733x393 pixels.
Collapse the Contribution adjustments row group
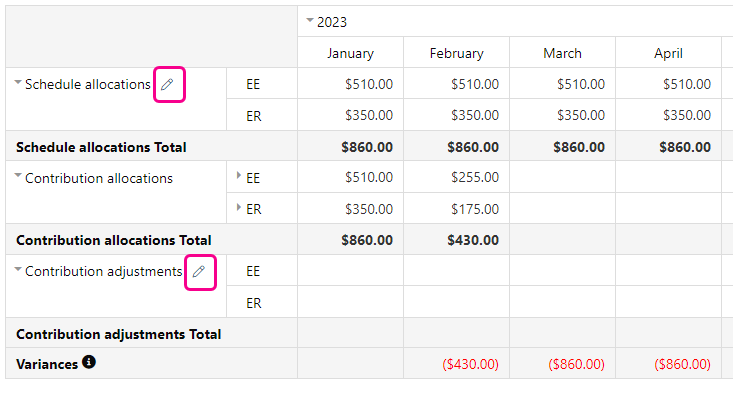(18, 269)
